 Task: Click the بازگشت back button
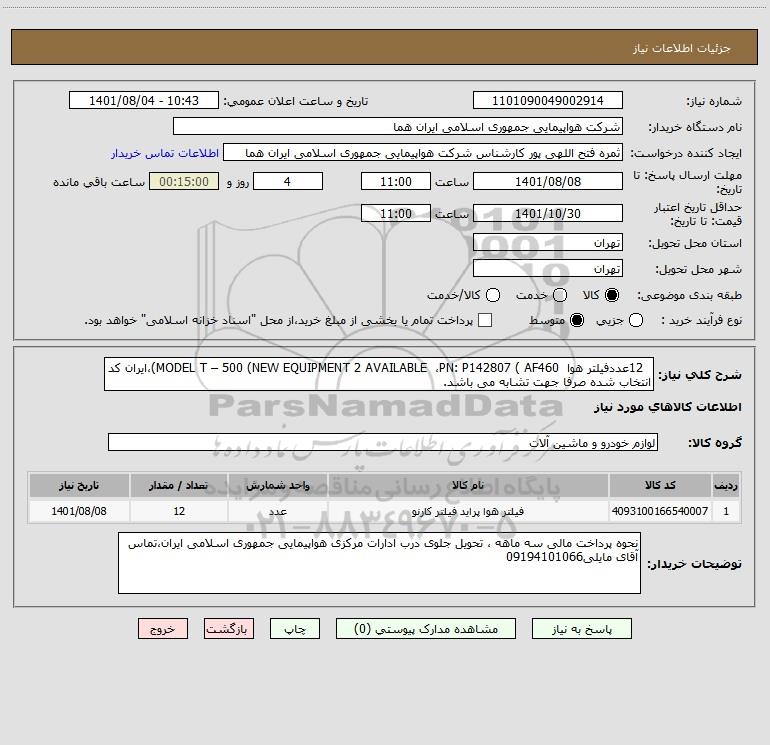(x=229, y=629)
